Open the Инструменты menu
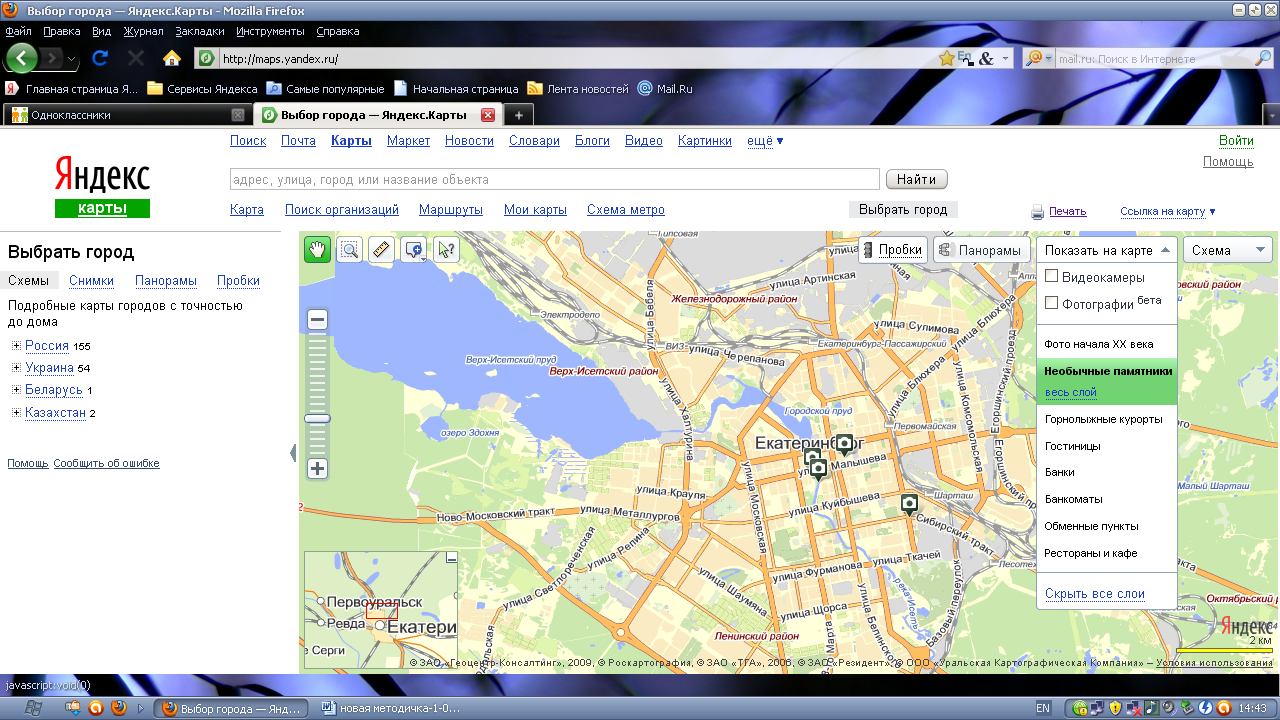1280x720 pixels. click(x=270, y=31)
